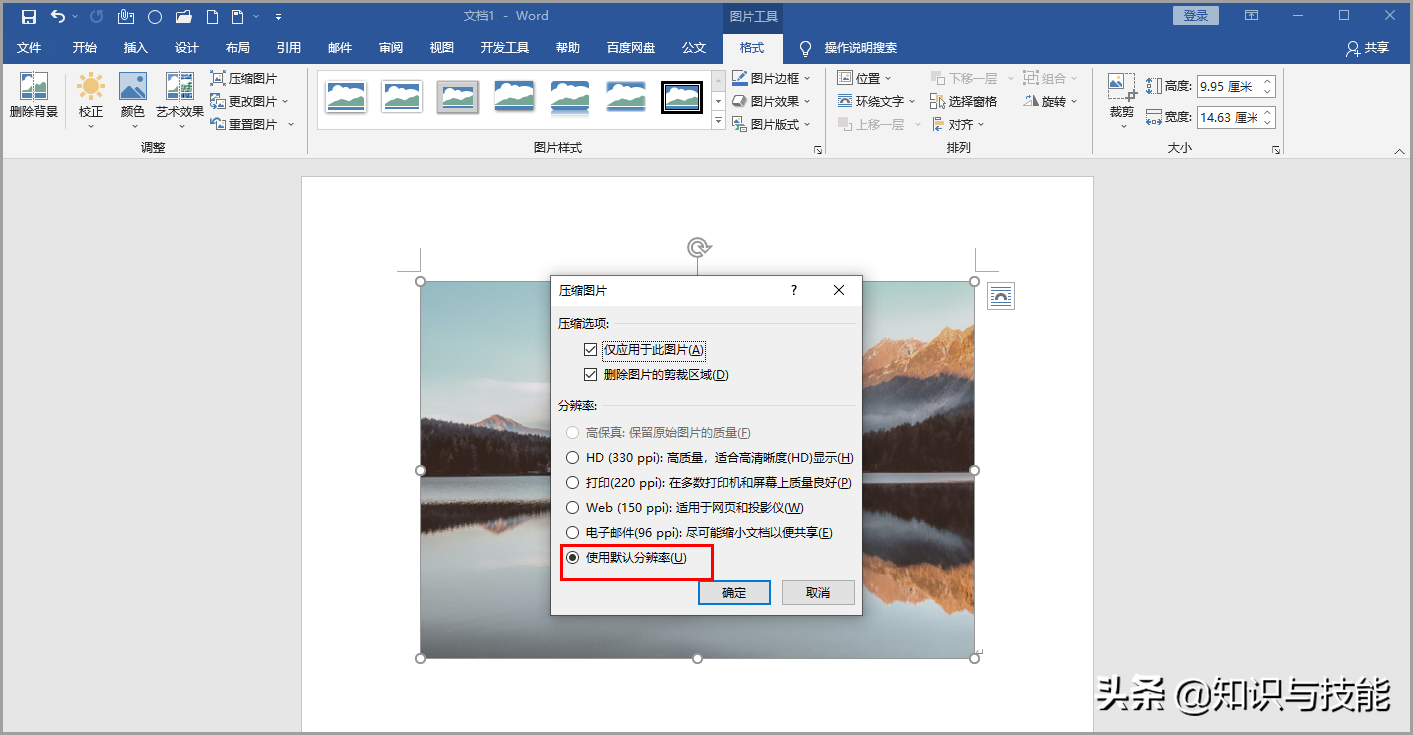Cancel the compress pictures dialog

click(818, 592)
